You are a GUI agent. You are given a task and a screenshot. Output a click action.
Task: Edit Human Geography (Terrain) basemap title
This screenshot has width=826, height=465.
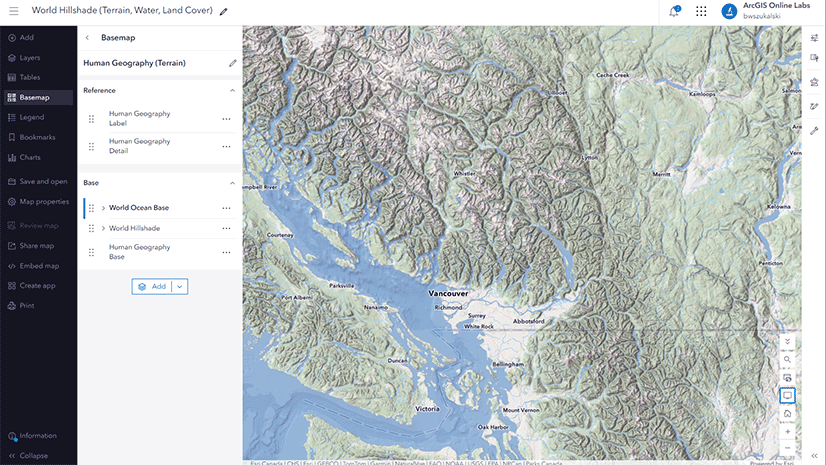[x=232, y=63]
